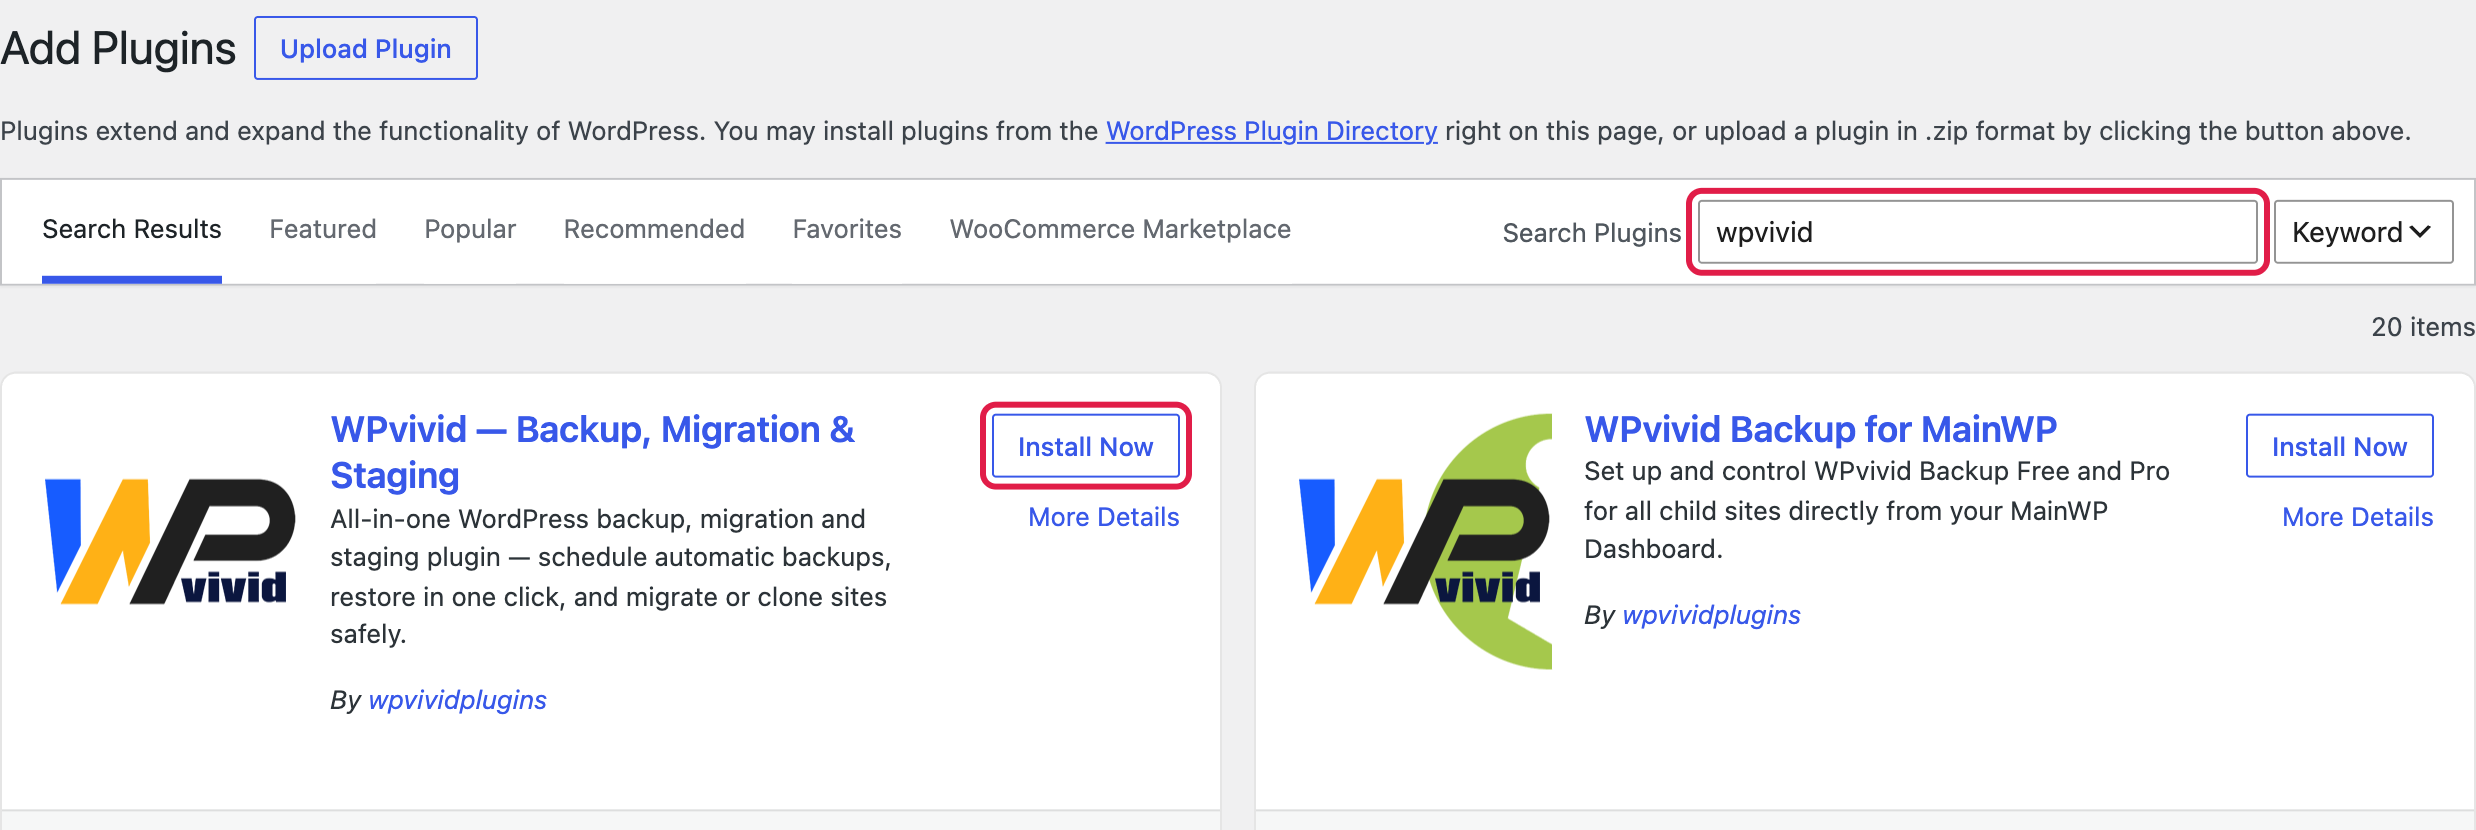View More Details for WPvivid Backup, Migration & Staging
The image size is (2476, 830).
coord(1104,517)
